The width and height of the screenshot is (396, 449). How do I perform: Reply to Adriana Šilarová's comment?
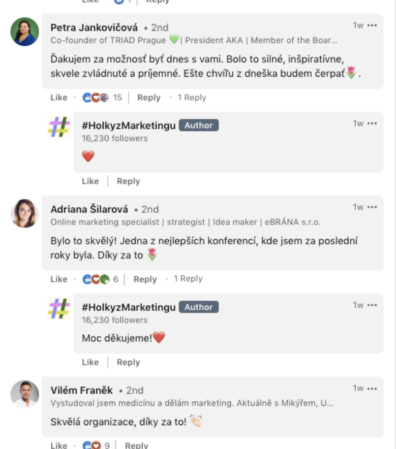tap(145, 279)
